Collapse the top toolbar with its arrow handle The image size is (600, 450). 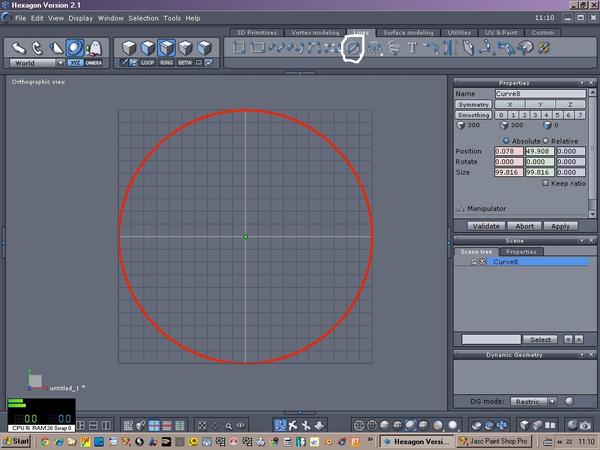(300, 73)
